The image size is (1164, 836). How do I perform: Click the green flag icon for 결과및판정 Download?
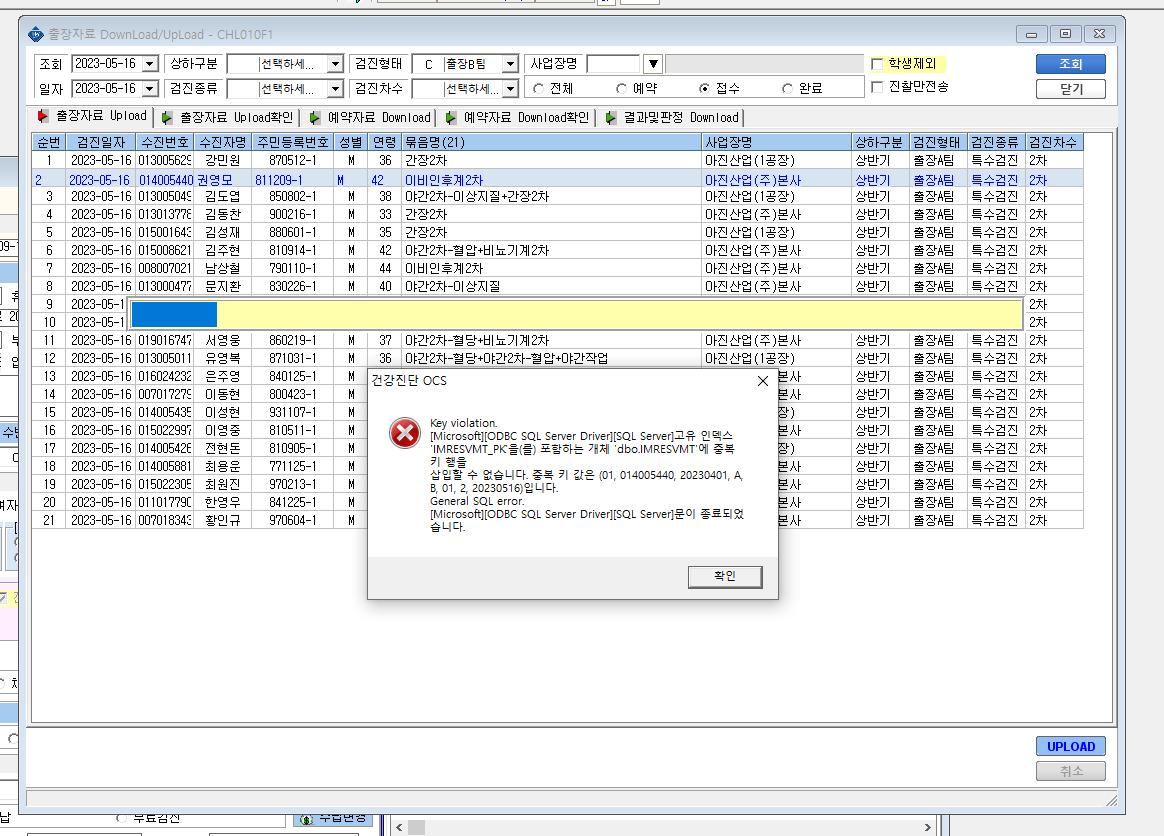coord(610,117)
